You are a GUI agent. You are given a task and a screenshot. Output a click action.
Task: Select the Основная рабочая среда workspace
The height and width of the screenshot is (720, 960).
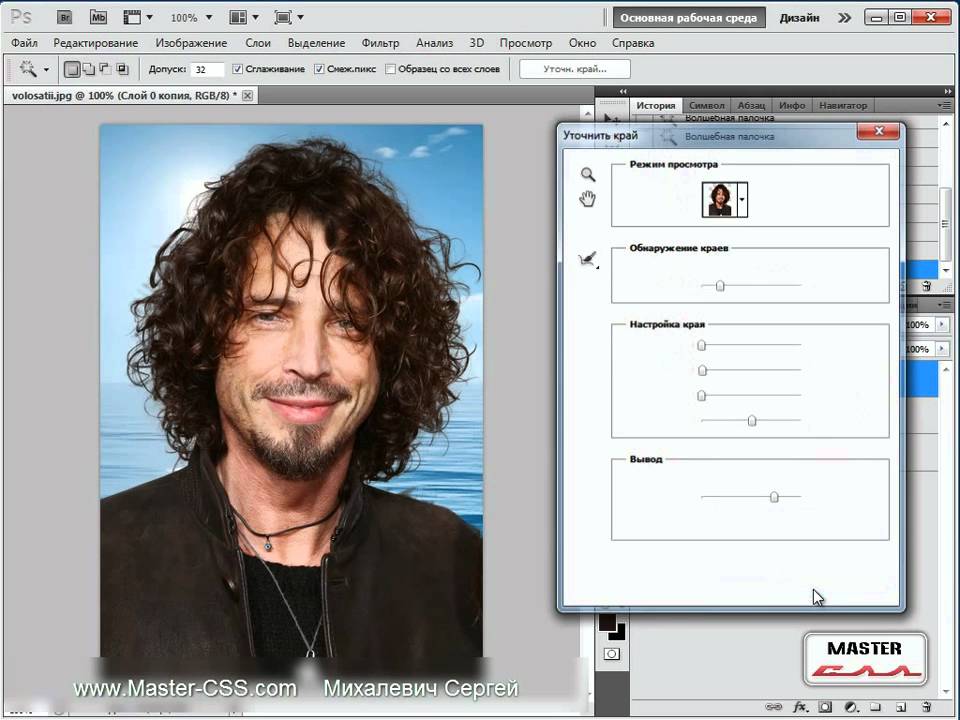tap(689, 18)
